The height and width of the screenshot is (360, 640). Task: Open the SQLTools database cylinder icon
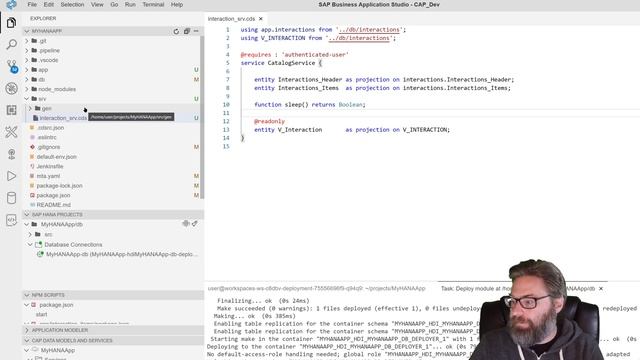pyautogui.click(x=11, y=198)
